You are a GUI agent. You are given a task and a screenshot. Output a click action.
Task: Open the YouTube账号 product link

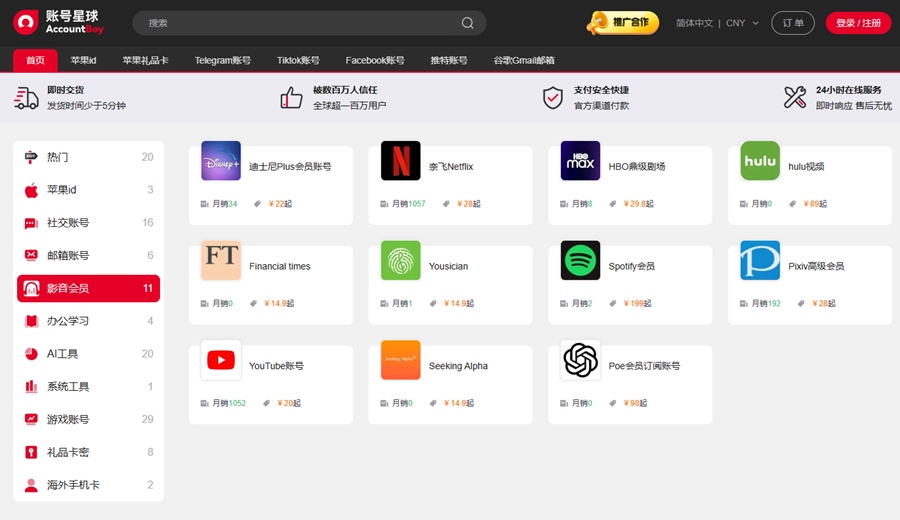click(x=276, y=366)
